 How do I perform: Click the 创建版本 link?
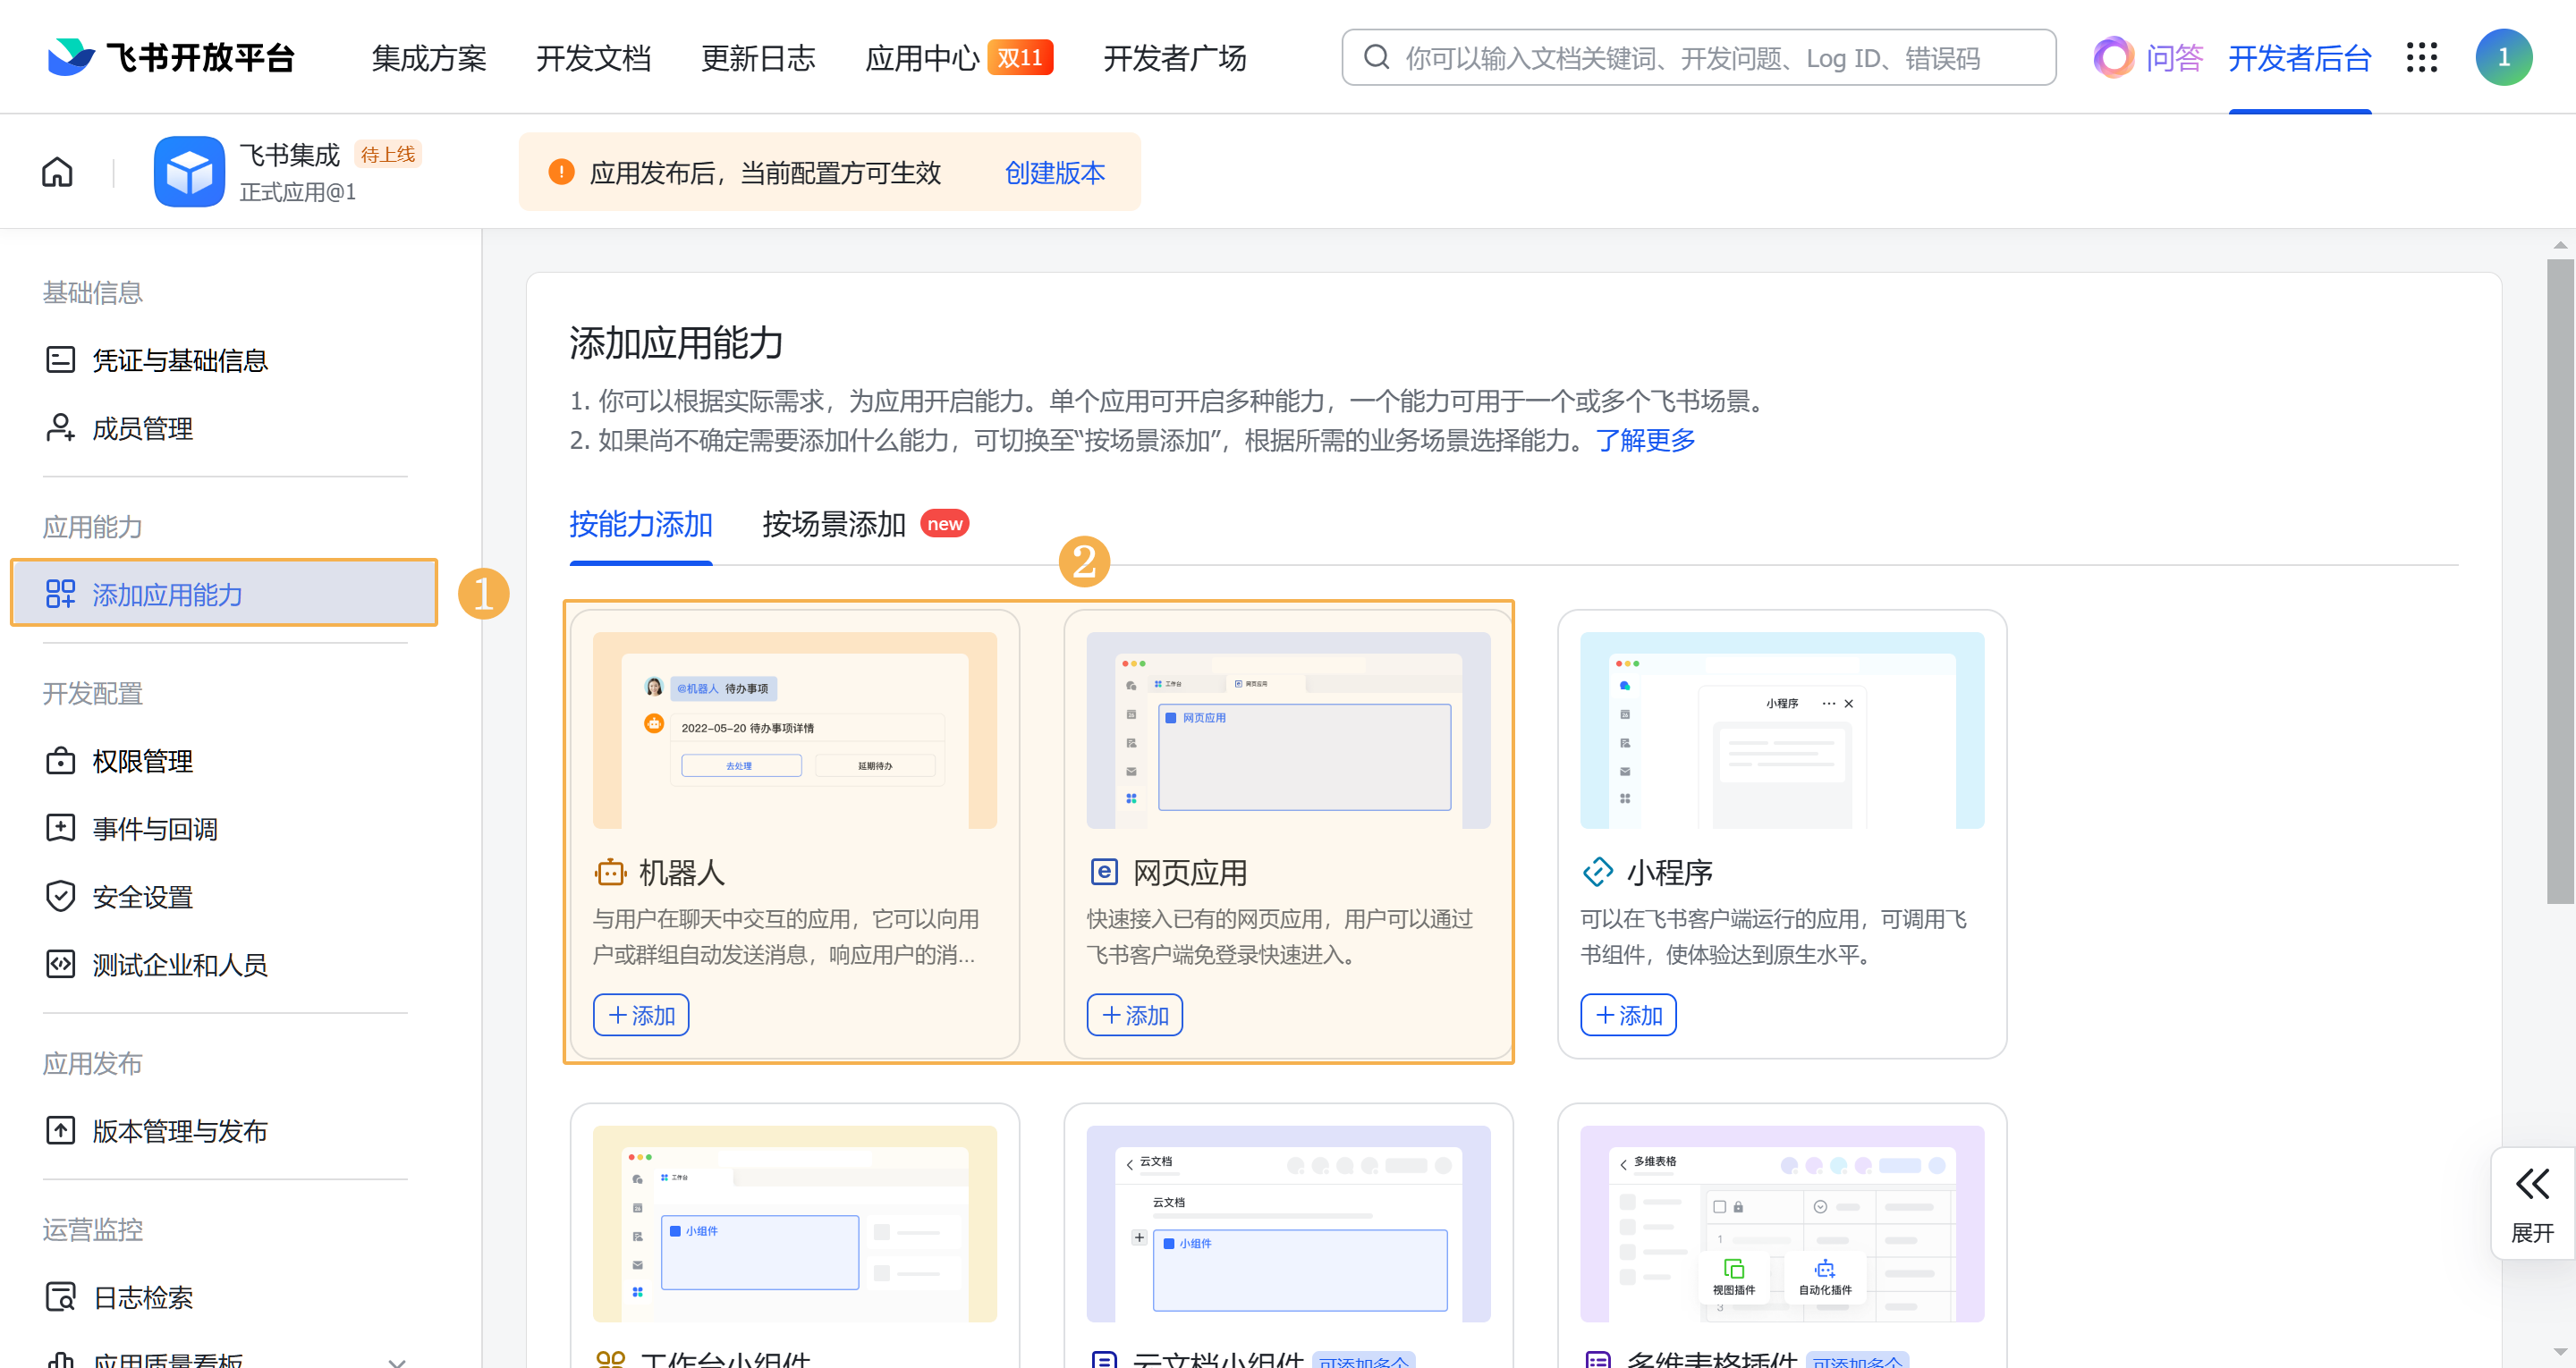click(x=1054, y=173)
